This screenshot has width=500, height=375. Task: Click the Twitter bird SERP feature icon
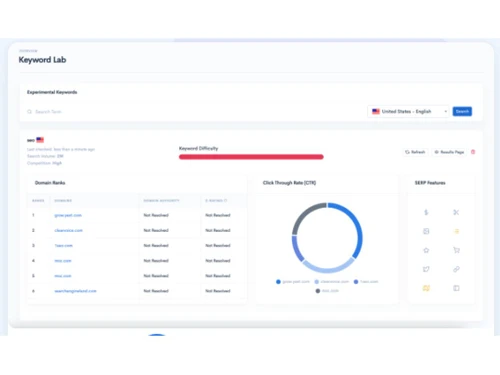pos(426,269)
